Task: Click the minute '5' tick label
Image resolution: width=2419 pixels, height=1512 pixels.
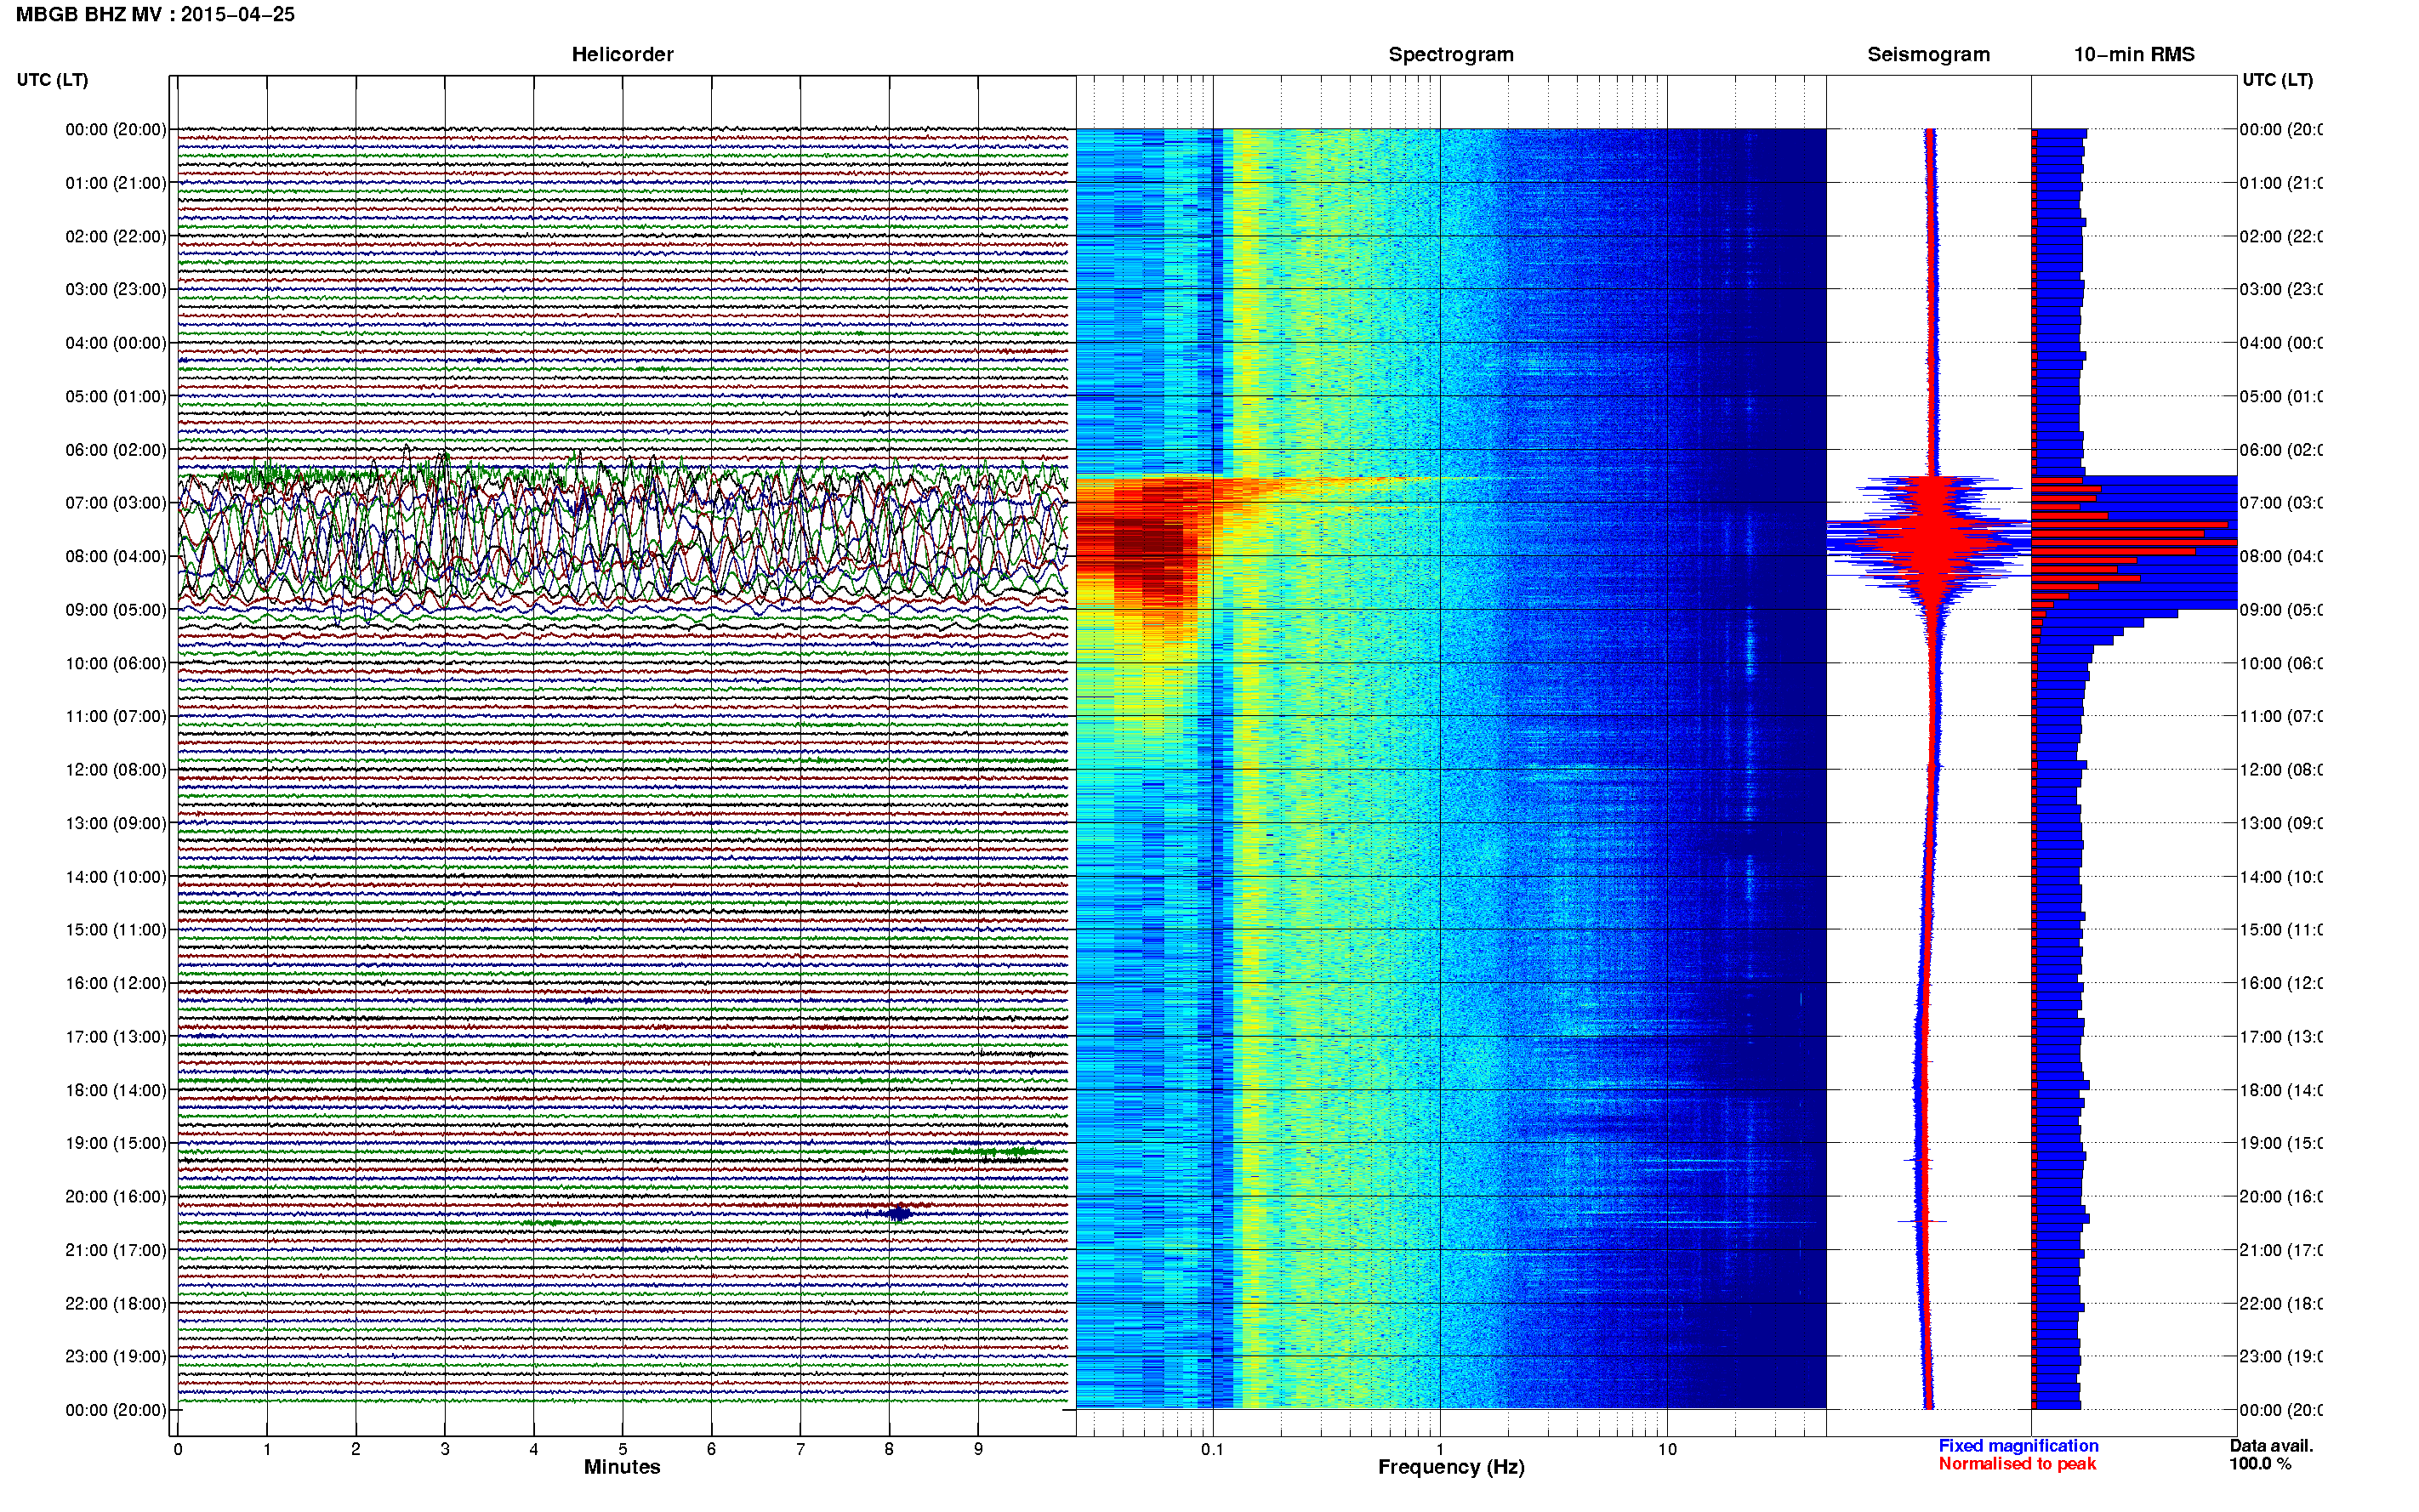Action: (623, 1449)
